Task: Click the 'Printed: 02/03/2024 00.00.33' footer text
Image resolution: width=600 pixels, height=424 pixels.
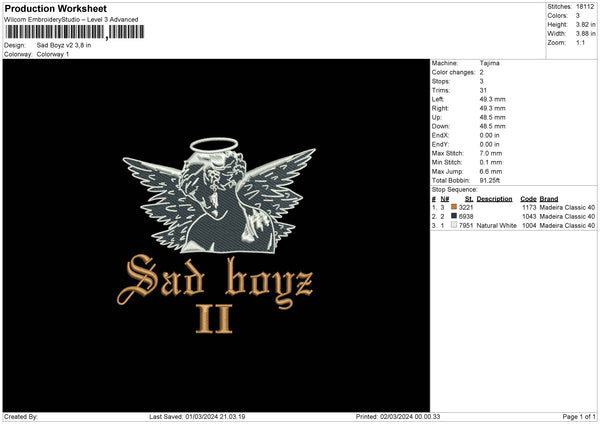Action: (398, 417)
